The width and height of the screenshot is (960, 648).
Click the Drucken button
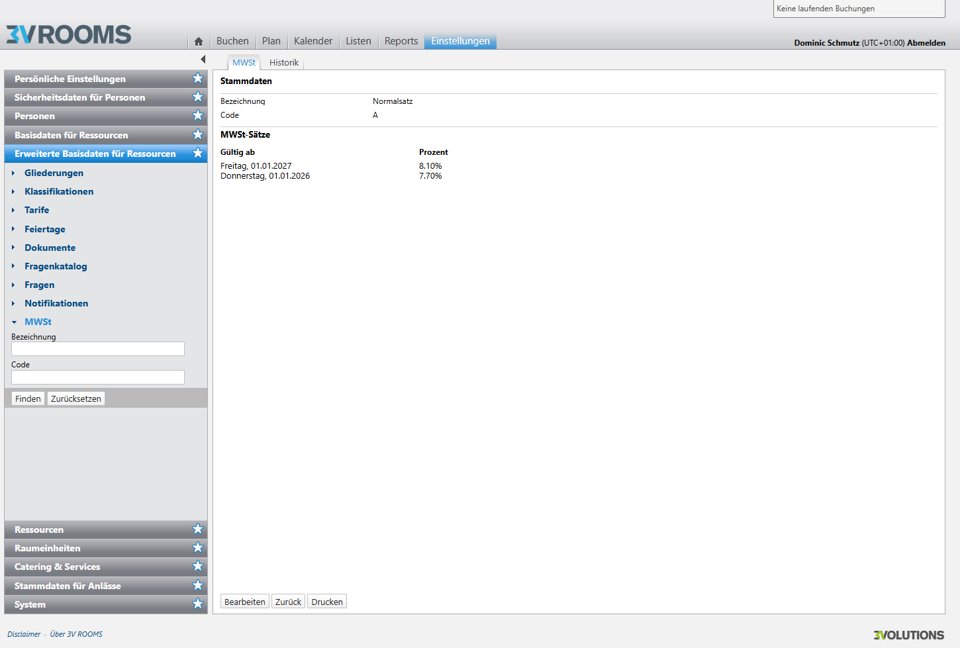point(327,602)
